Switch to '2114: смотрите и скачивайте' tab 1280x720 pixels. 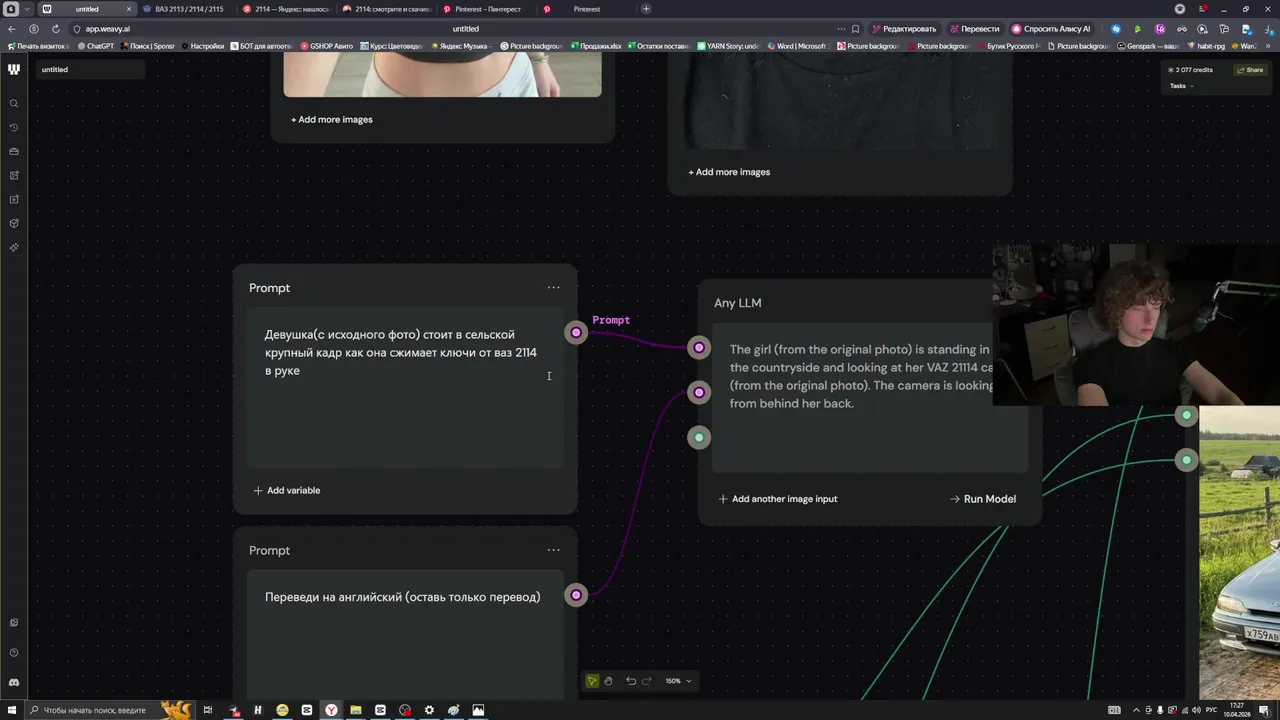click(386, 9)
